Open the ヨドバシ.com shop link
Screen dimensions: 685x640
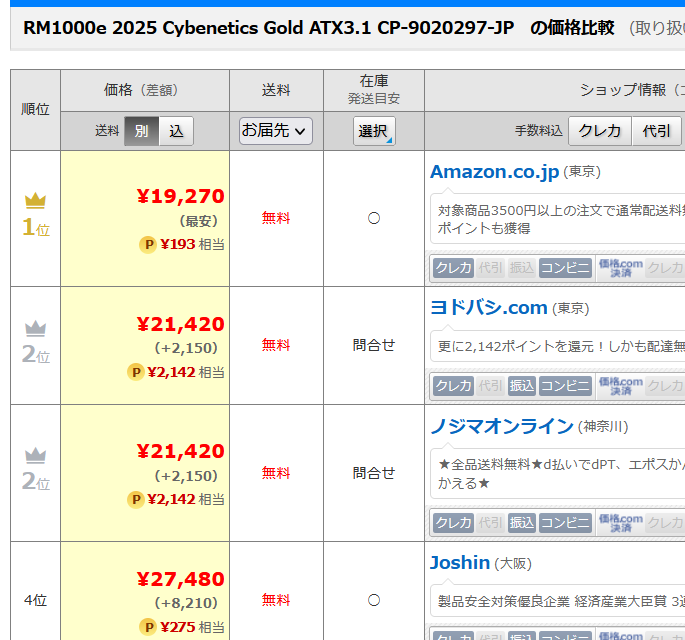coord(489,308)
